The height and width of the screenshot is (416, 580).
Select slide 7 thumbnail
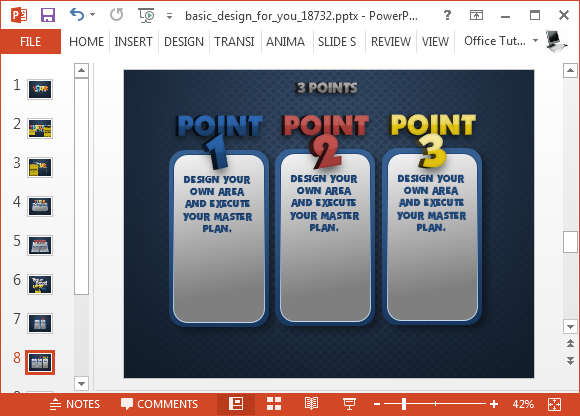coord(40,323)
